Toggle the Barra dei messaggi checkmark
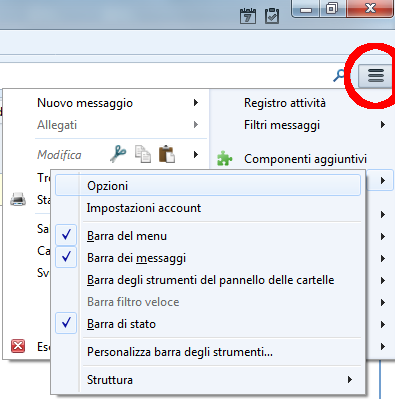The height and width of the screenshot is (399, 395). (66, 257)
